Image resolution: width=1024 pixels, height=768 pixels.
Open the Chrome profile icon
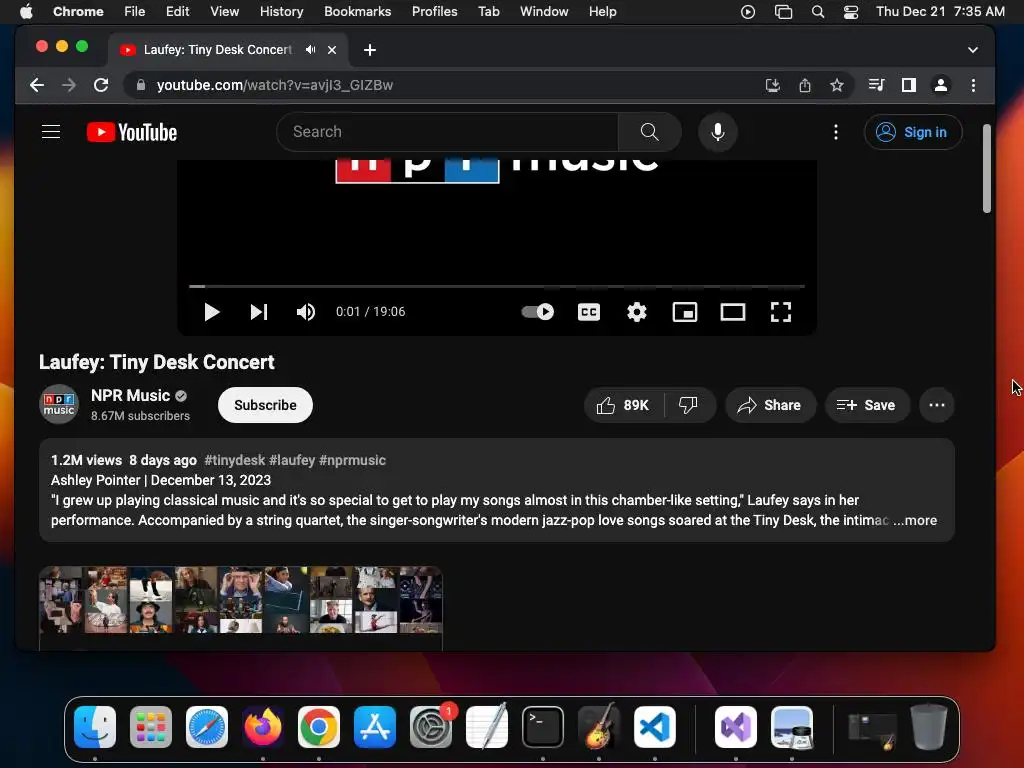(x=940, y=85)
